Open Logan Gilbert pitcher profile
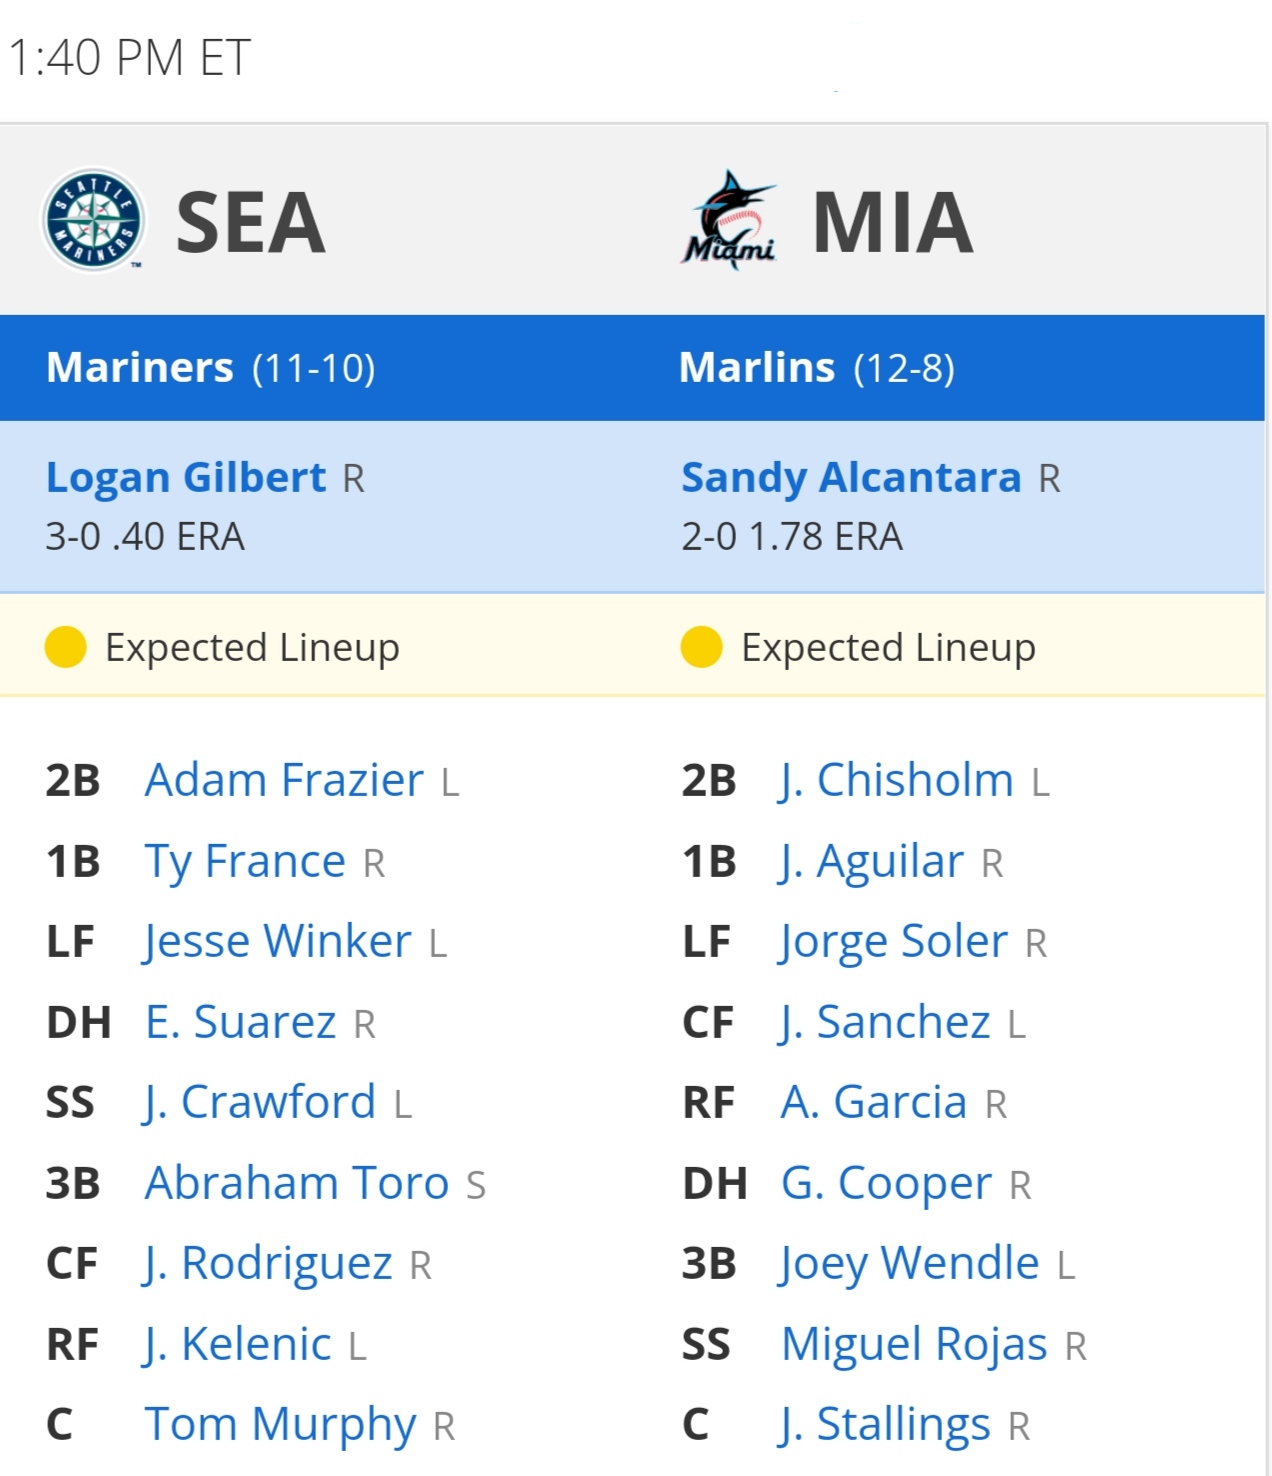 [x=186, y=477]
